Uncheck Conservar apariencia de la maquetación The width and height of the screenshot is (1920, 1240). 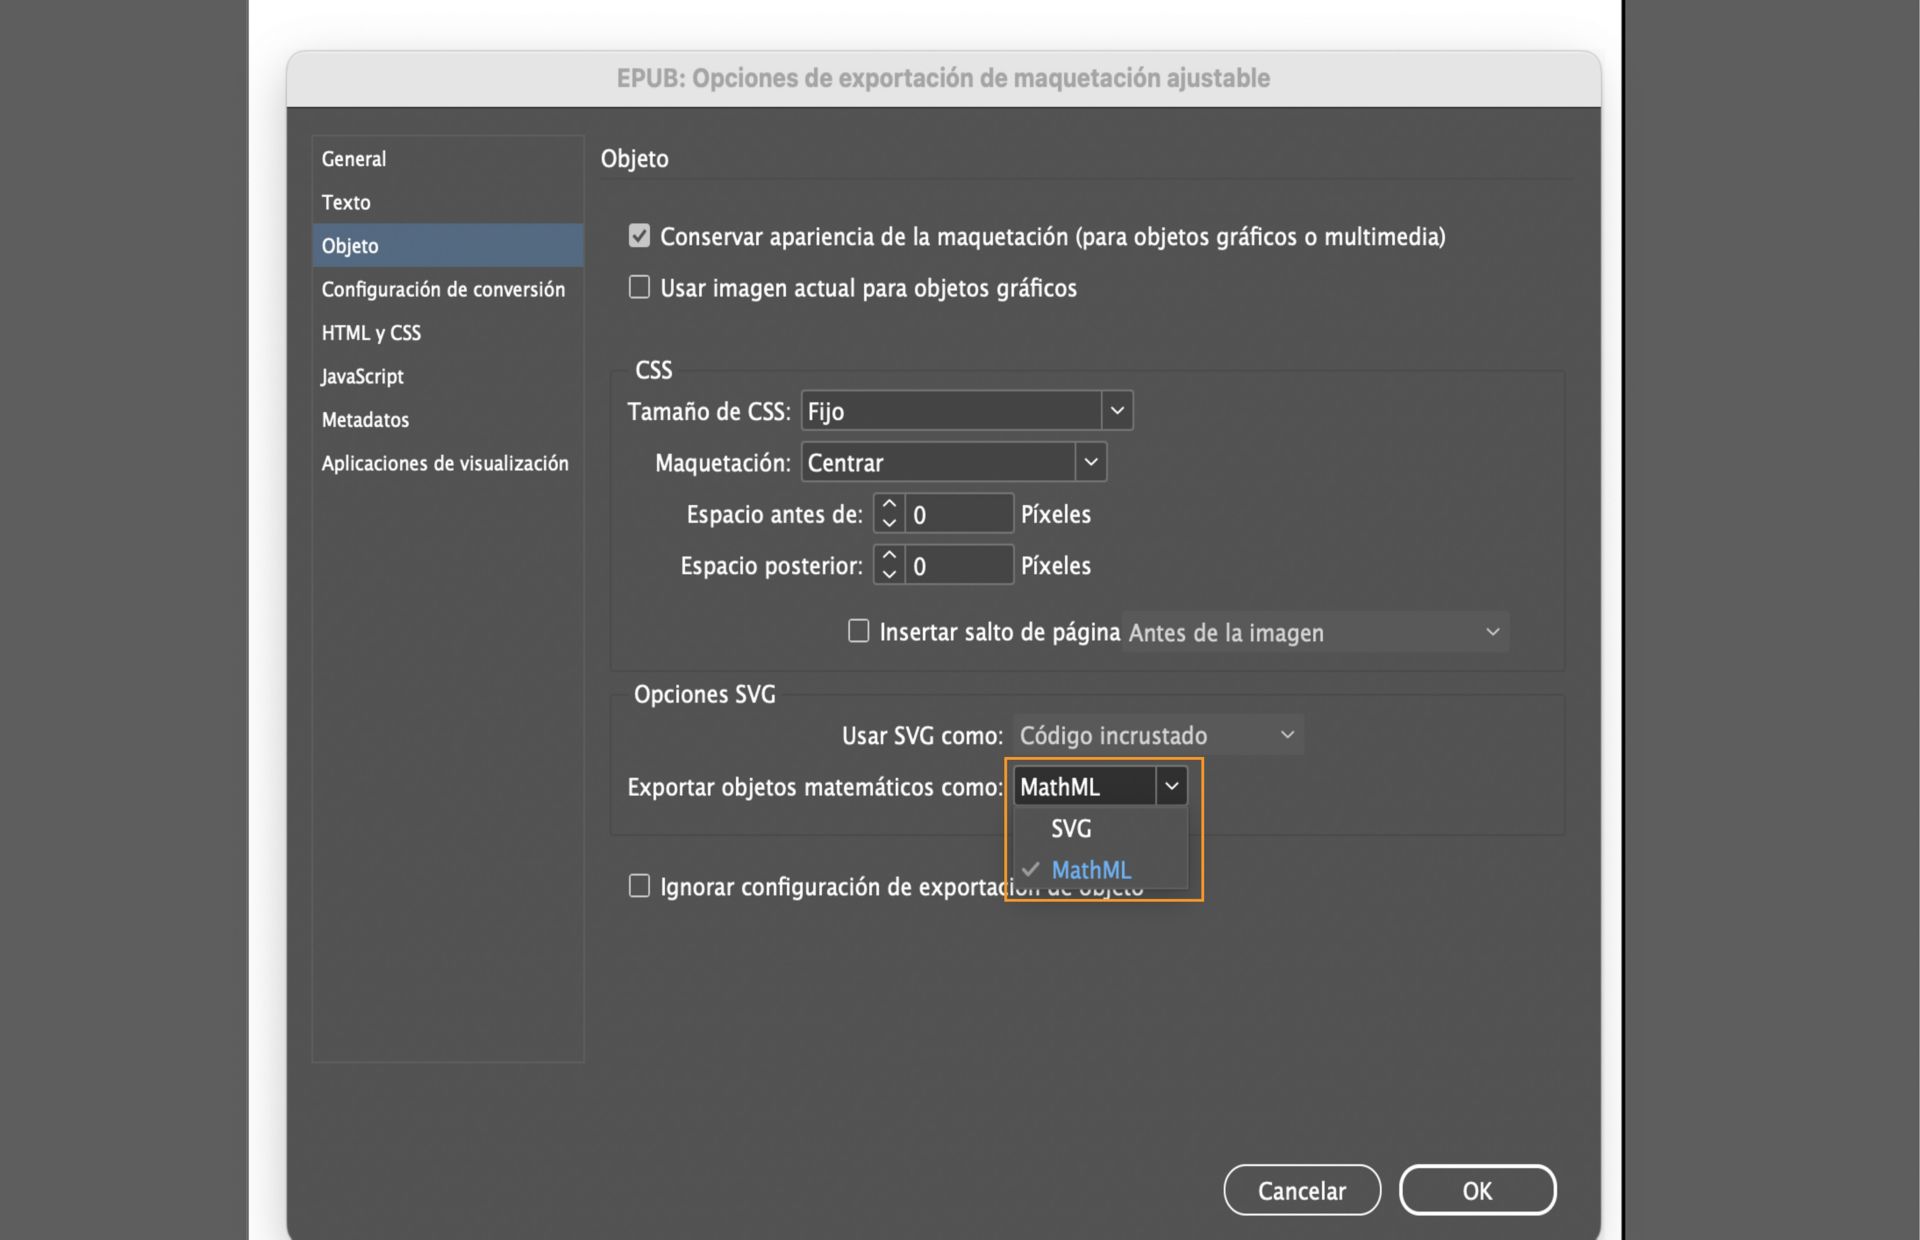pyautogui.click(x=639, y=235)
